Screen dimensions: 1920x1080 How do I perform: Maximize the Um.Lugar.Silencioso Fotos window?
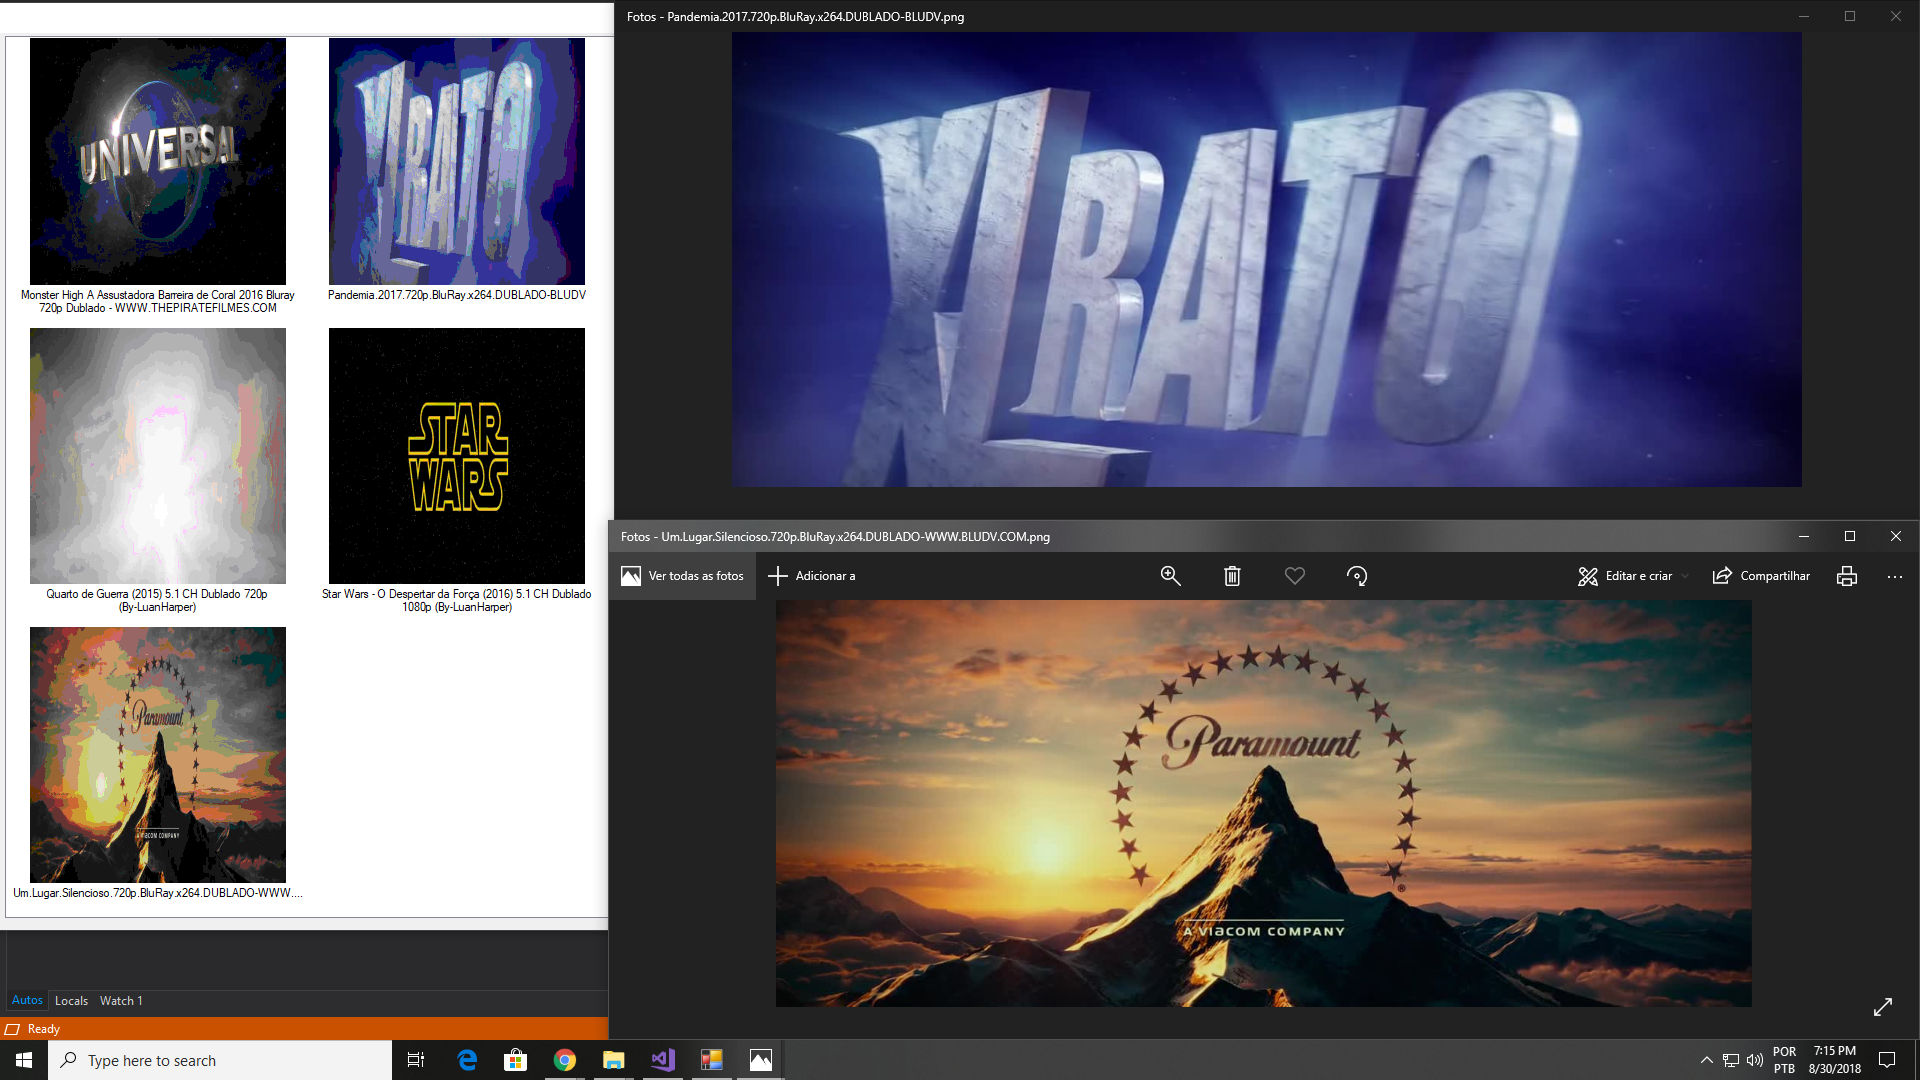tap(1850, 536)
